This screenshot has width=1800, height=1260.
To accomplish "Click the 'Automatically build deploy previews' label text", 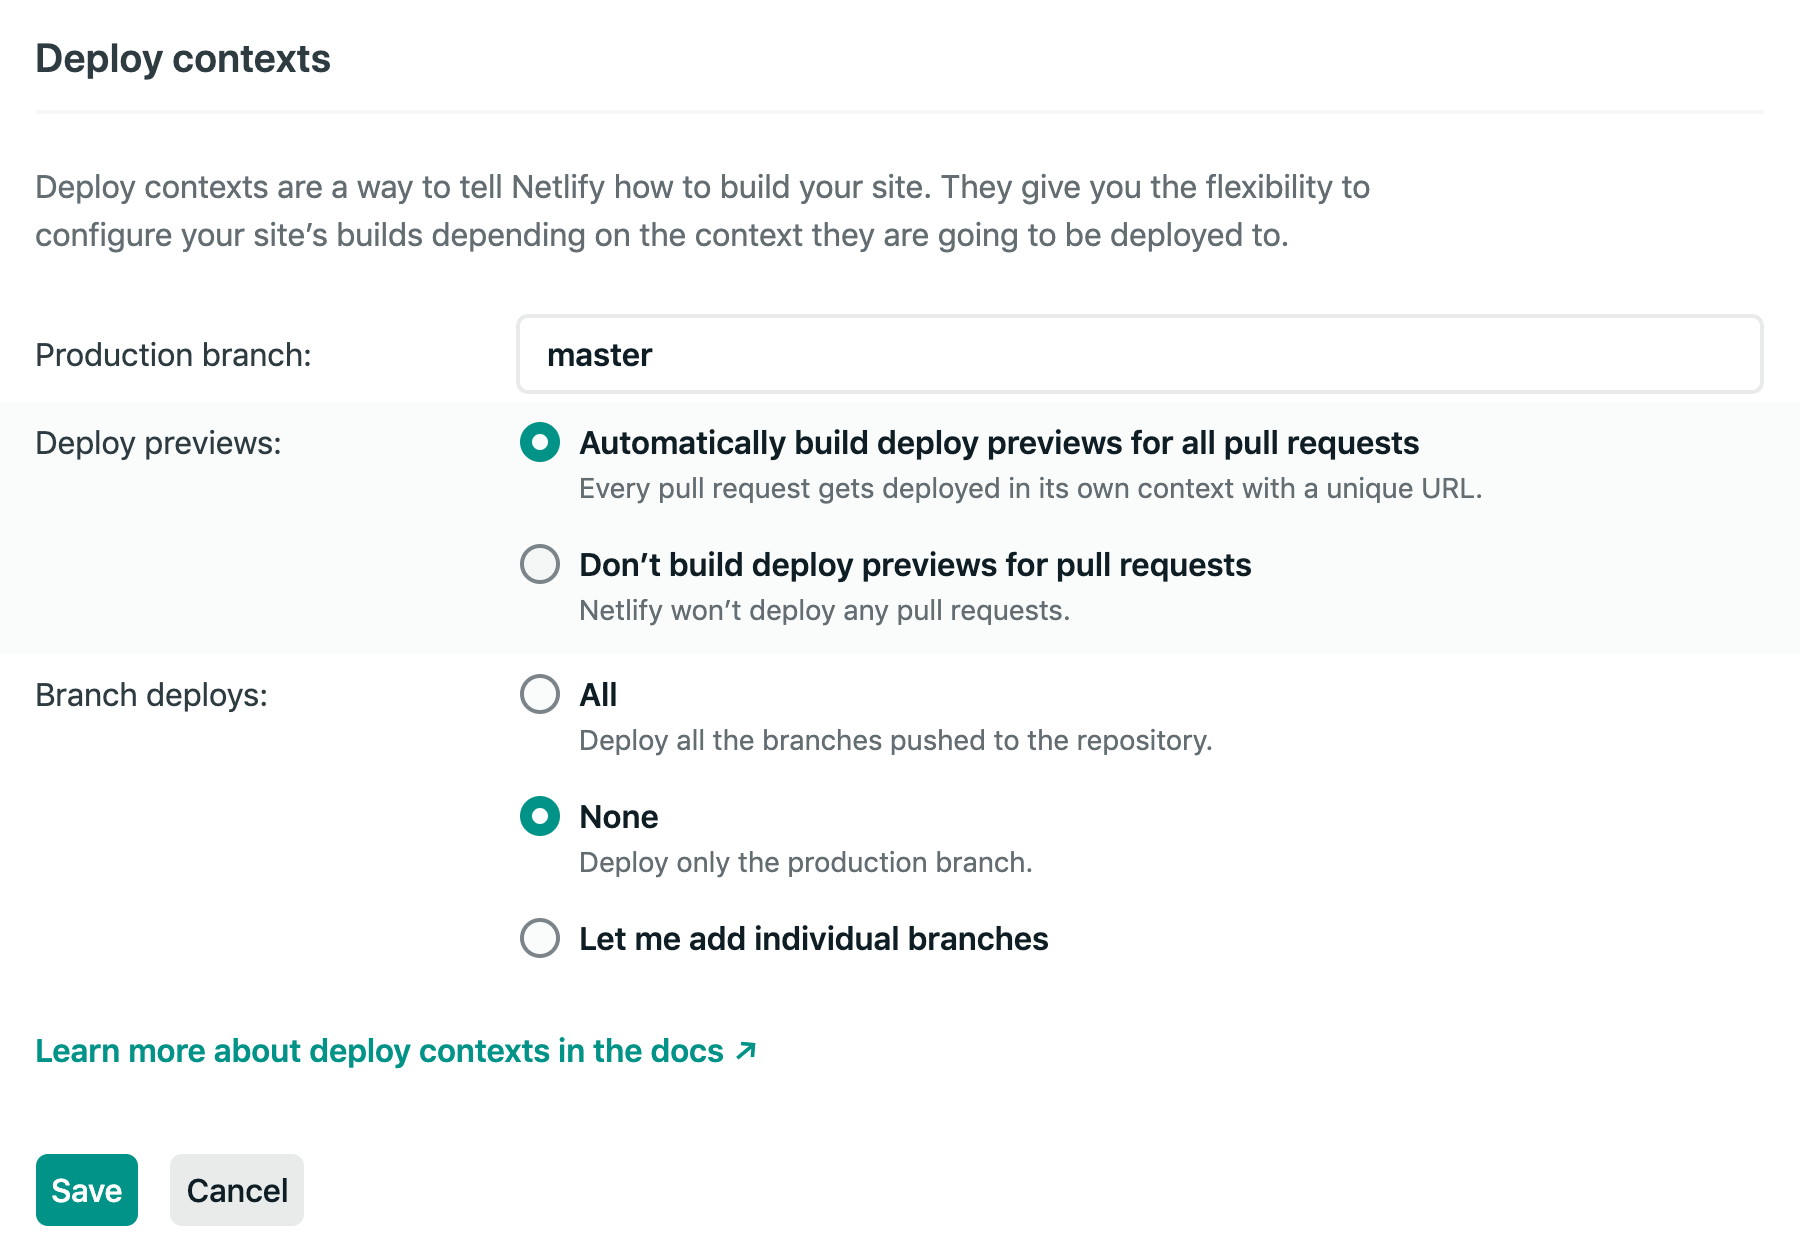I will coord(999,443).
